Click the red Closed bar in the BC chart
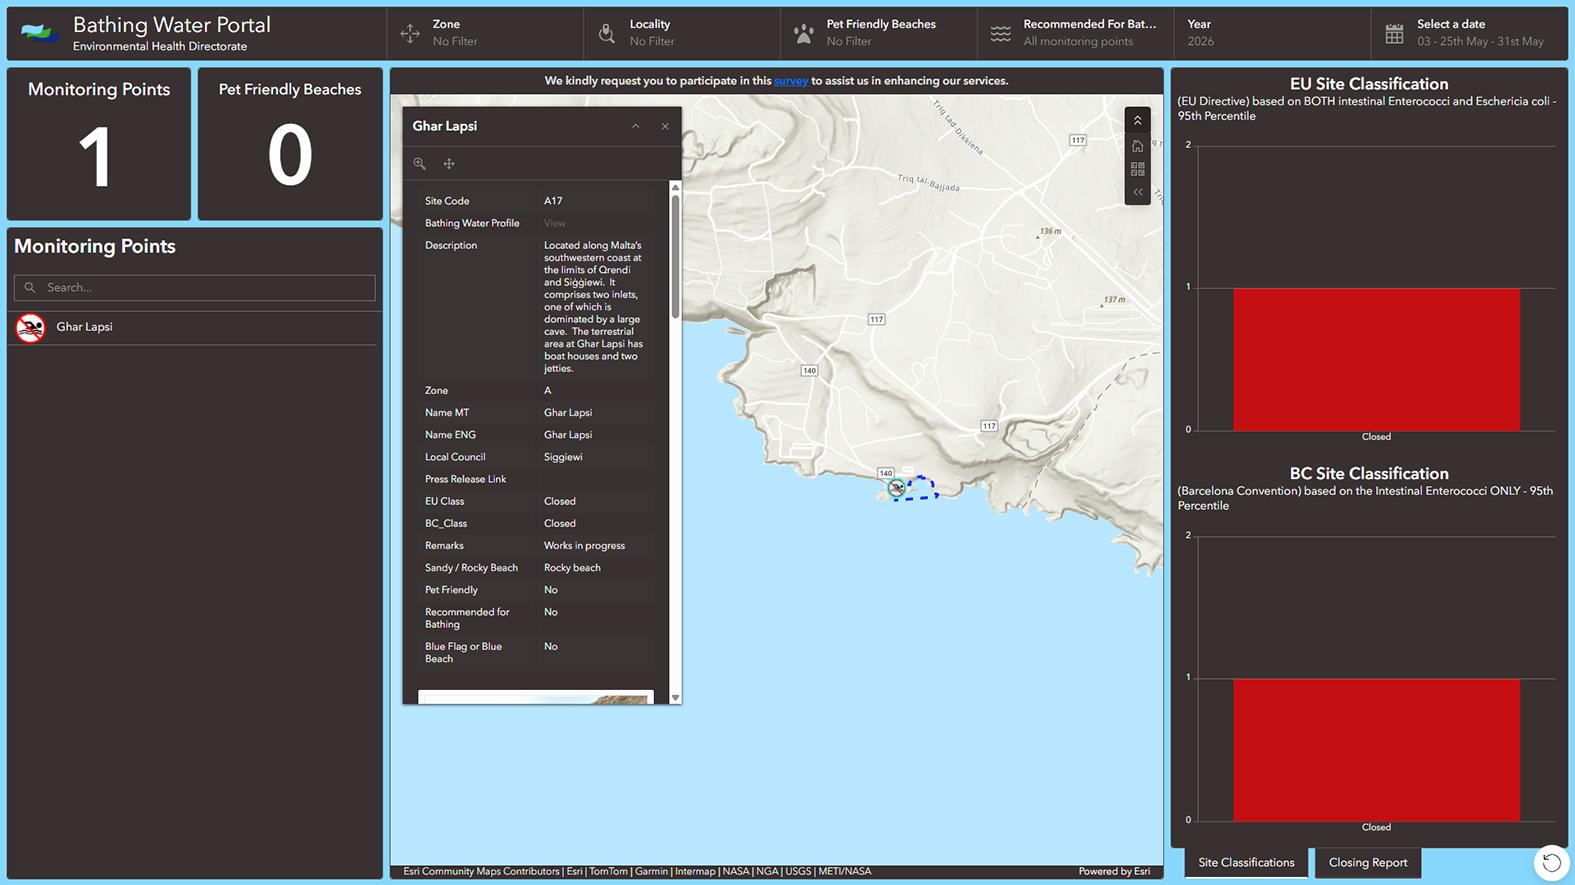1575x885 pixels. 1376,750
